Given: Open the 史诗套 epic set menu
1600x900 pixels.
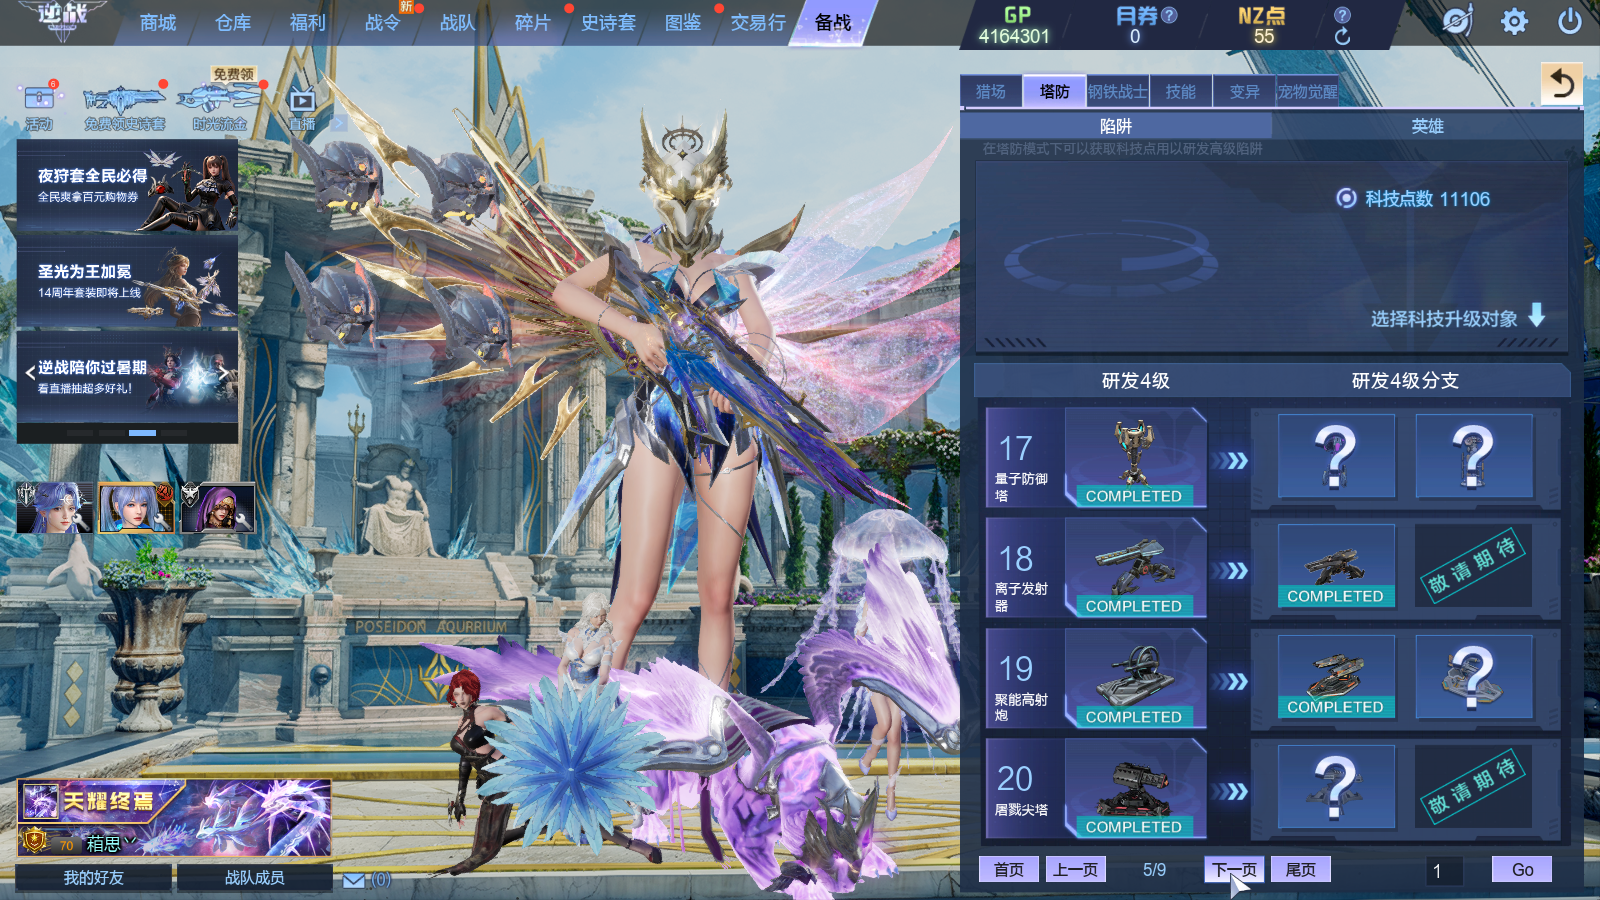Looking at the screenshot, I should coord(608,22).
